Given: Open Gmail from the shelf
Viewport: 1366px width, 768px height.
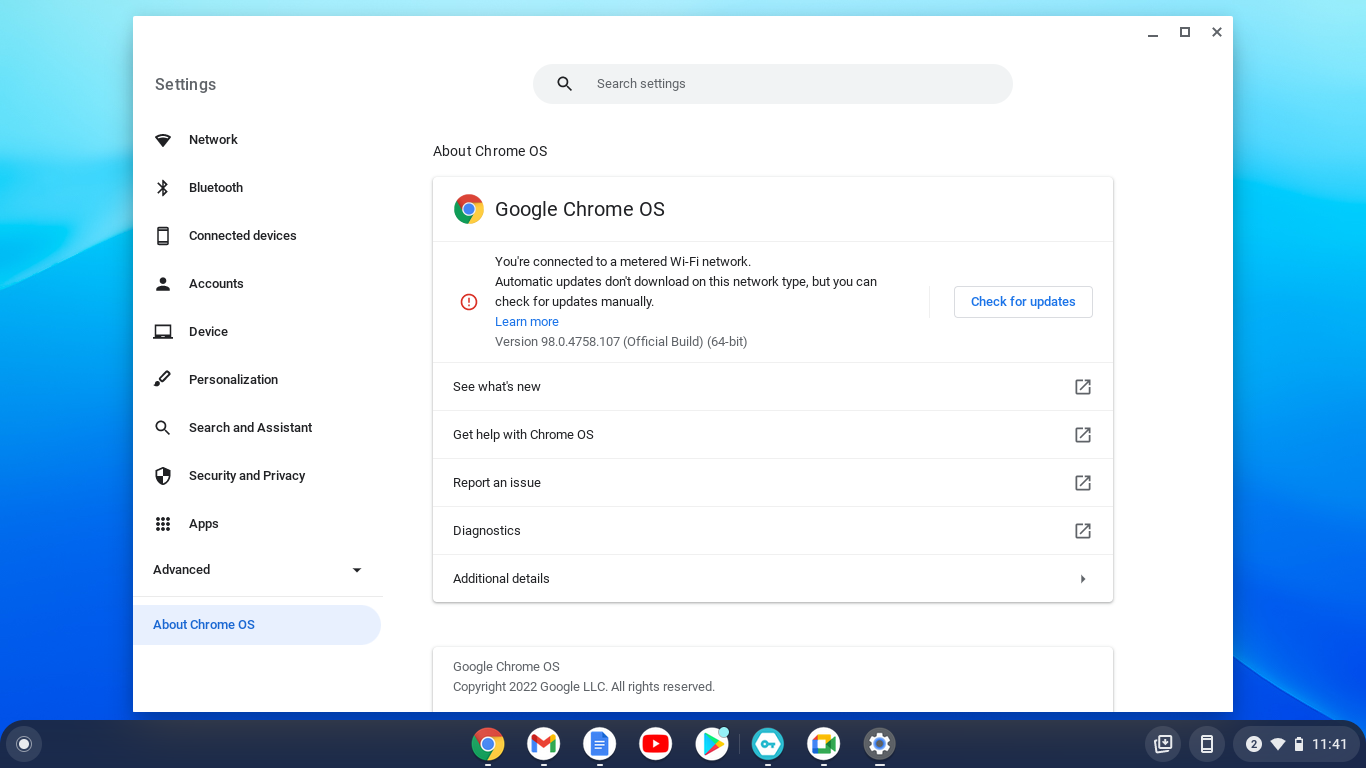Looking at the screenshot, I should 544,744.
